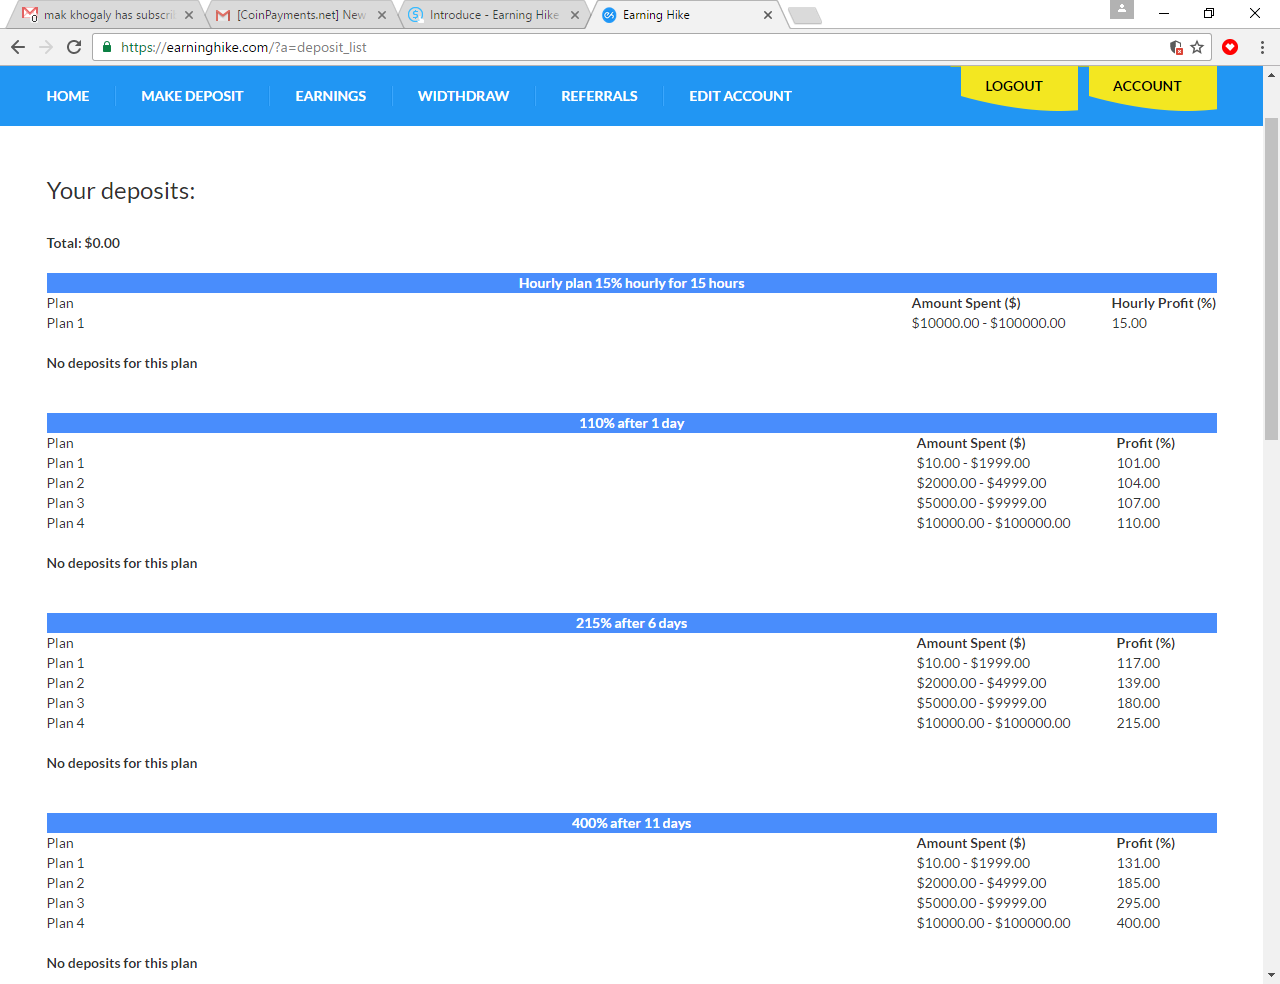Click the profit value 101.00
Screen dimensions: 1280x984
click(1139, 463)
